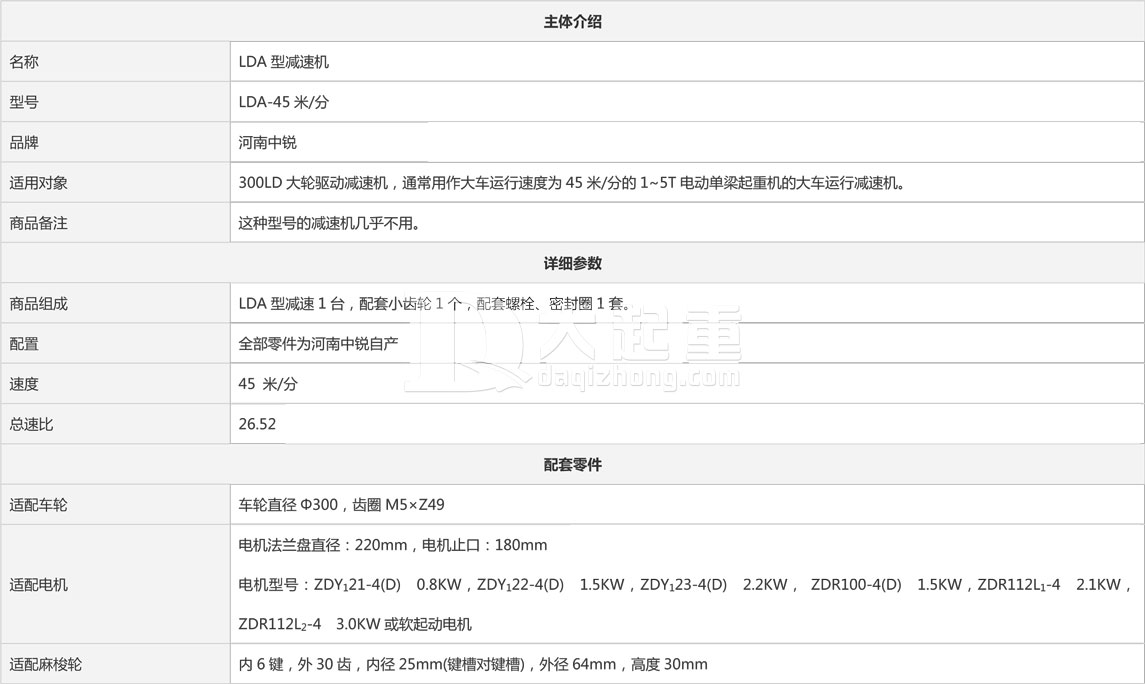Click the 配套零件 section header
Viewport: 1145px width, 684px height.
572,464
